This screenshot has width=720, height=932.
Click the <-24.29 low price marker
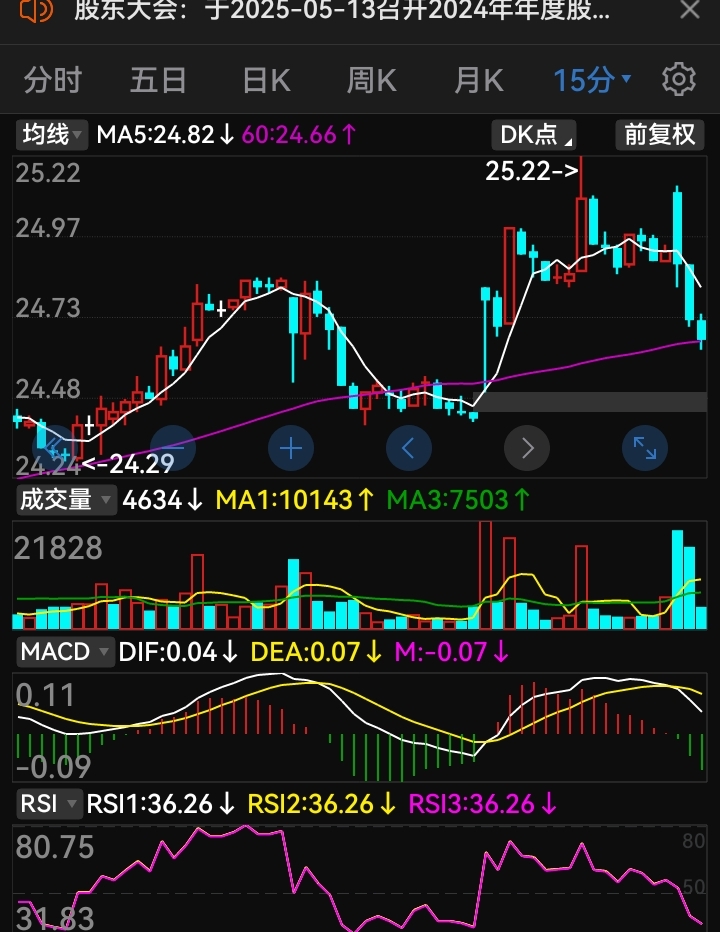pyautogui.click(x=128, y=464)
